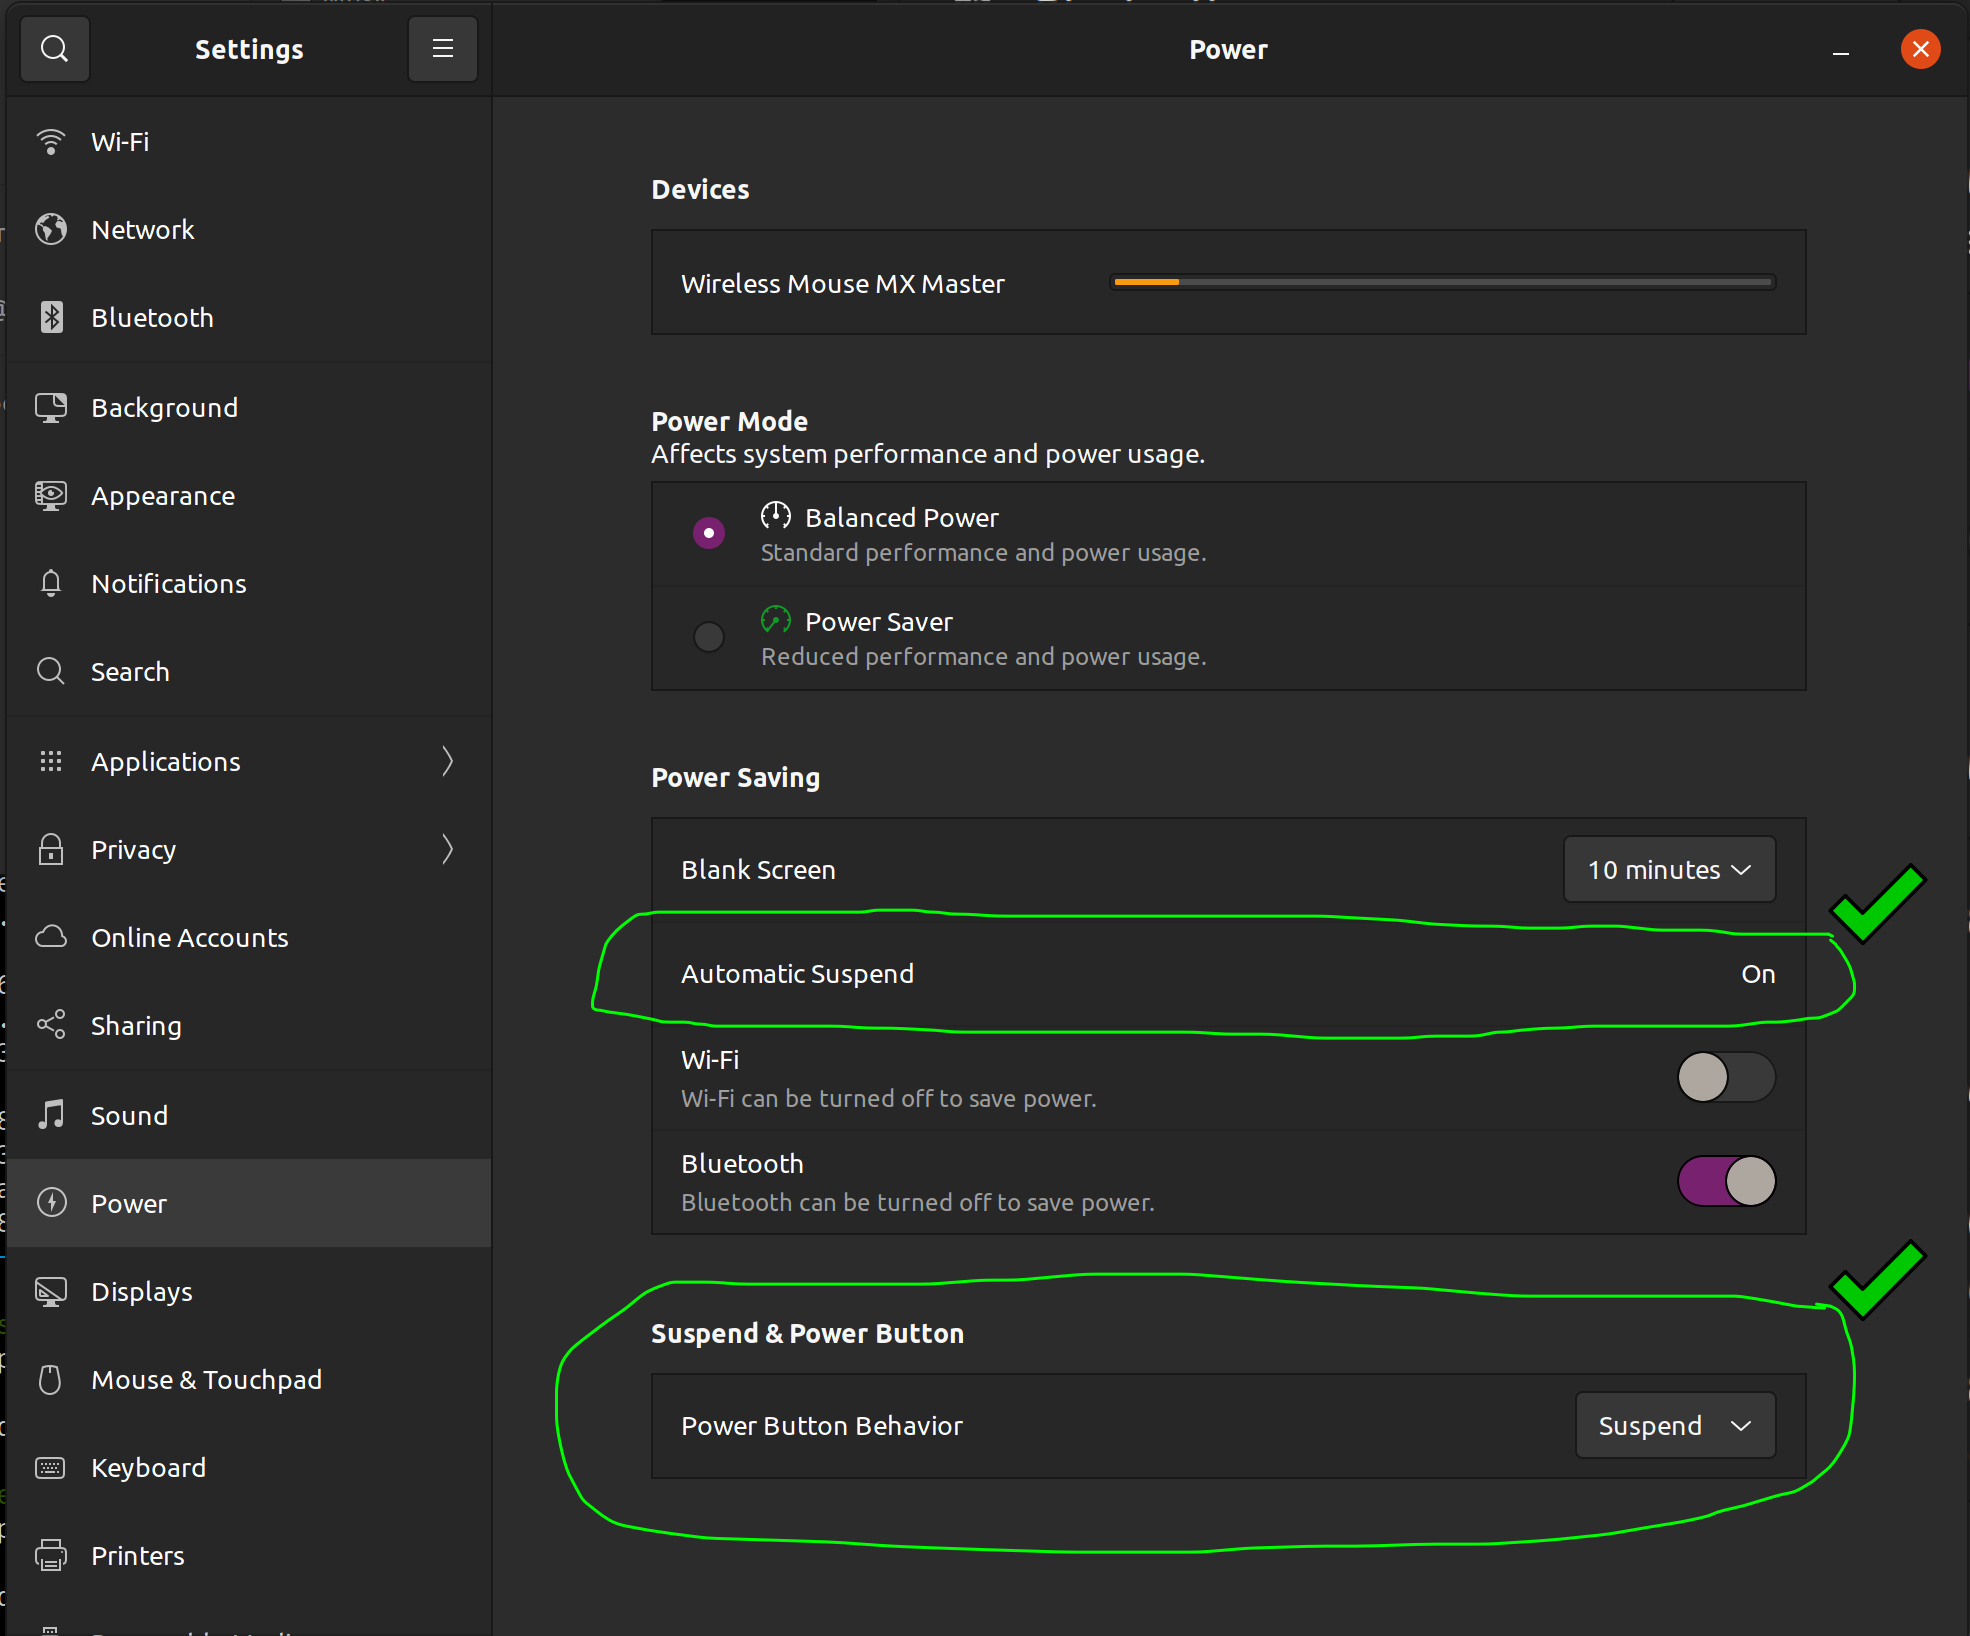Expand the Applications submenu chevron
The height and width of the screenshot is (1636, 1970).
click(448, 761)
